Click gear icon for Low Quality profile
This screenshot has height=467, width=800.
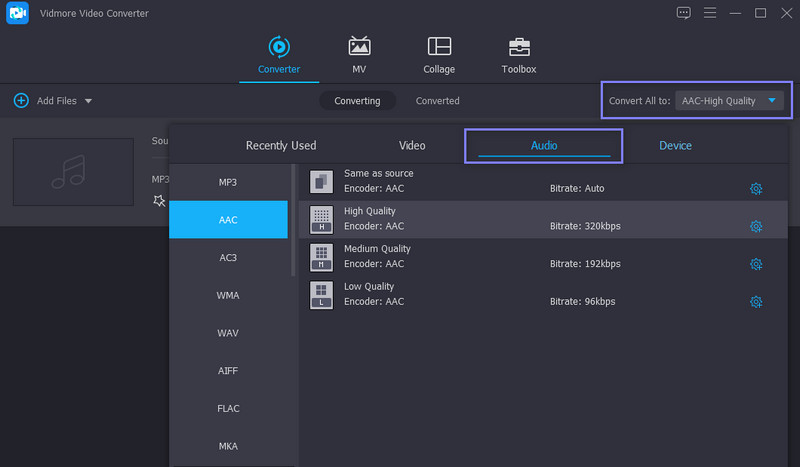(756, 302)
